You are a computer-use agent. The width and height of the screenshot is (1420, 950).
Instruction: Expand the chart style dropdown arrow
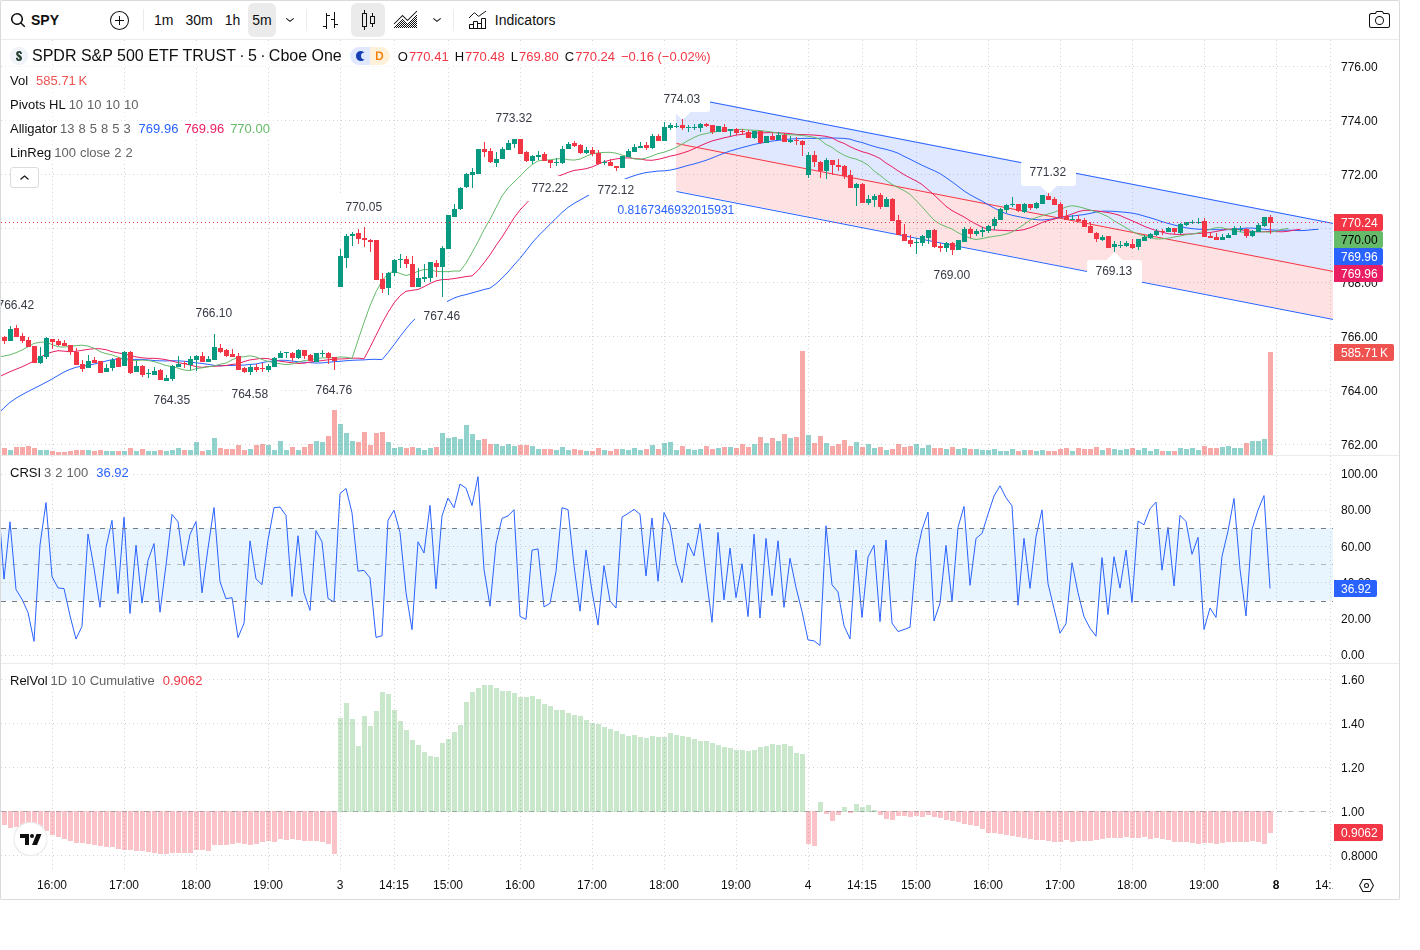pos(437,20)
